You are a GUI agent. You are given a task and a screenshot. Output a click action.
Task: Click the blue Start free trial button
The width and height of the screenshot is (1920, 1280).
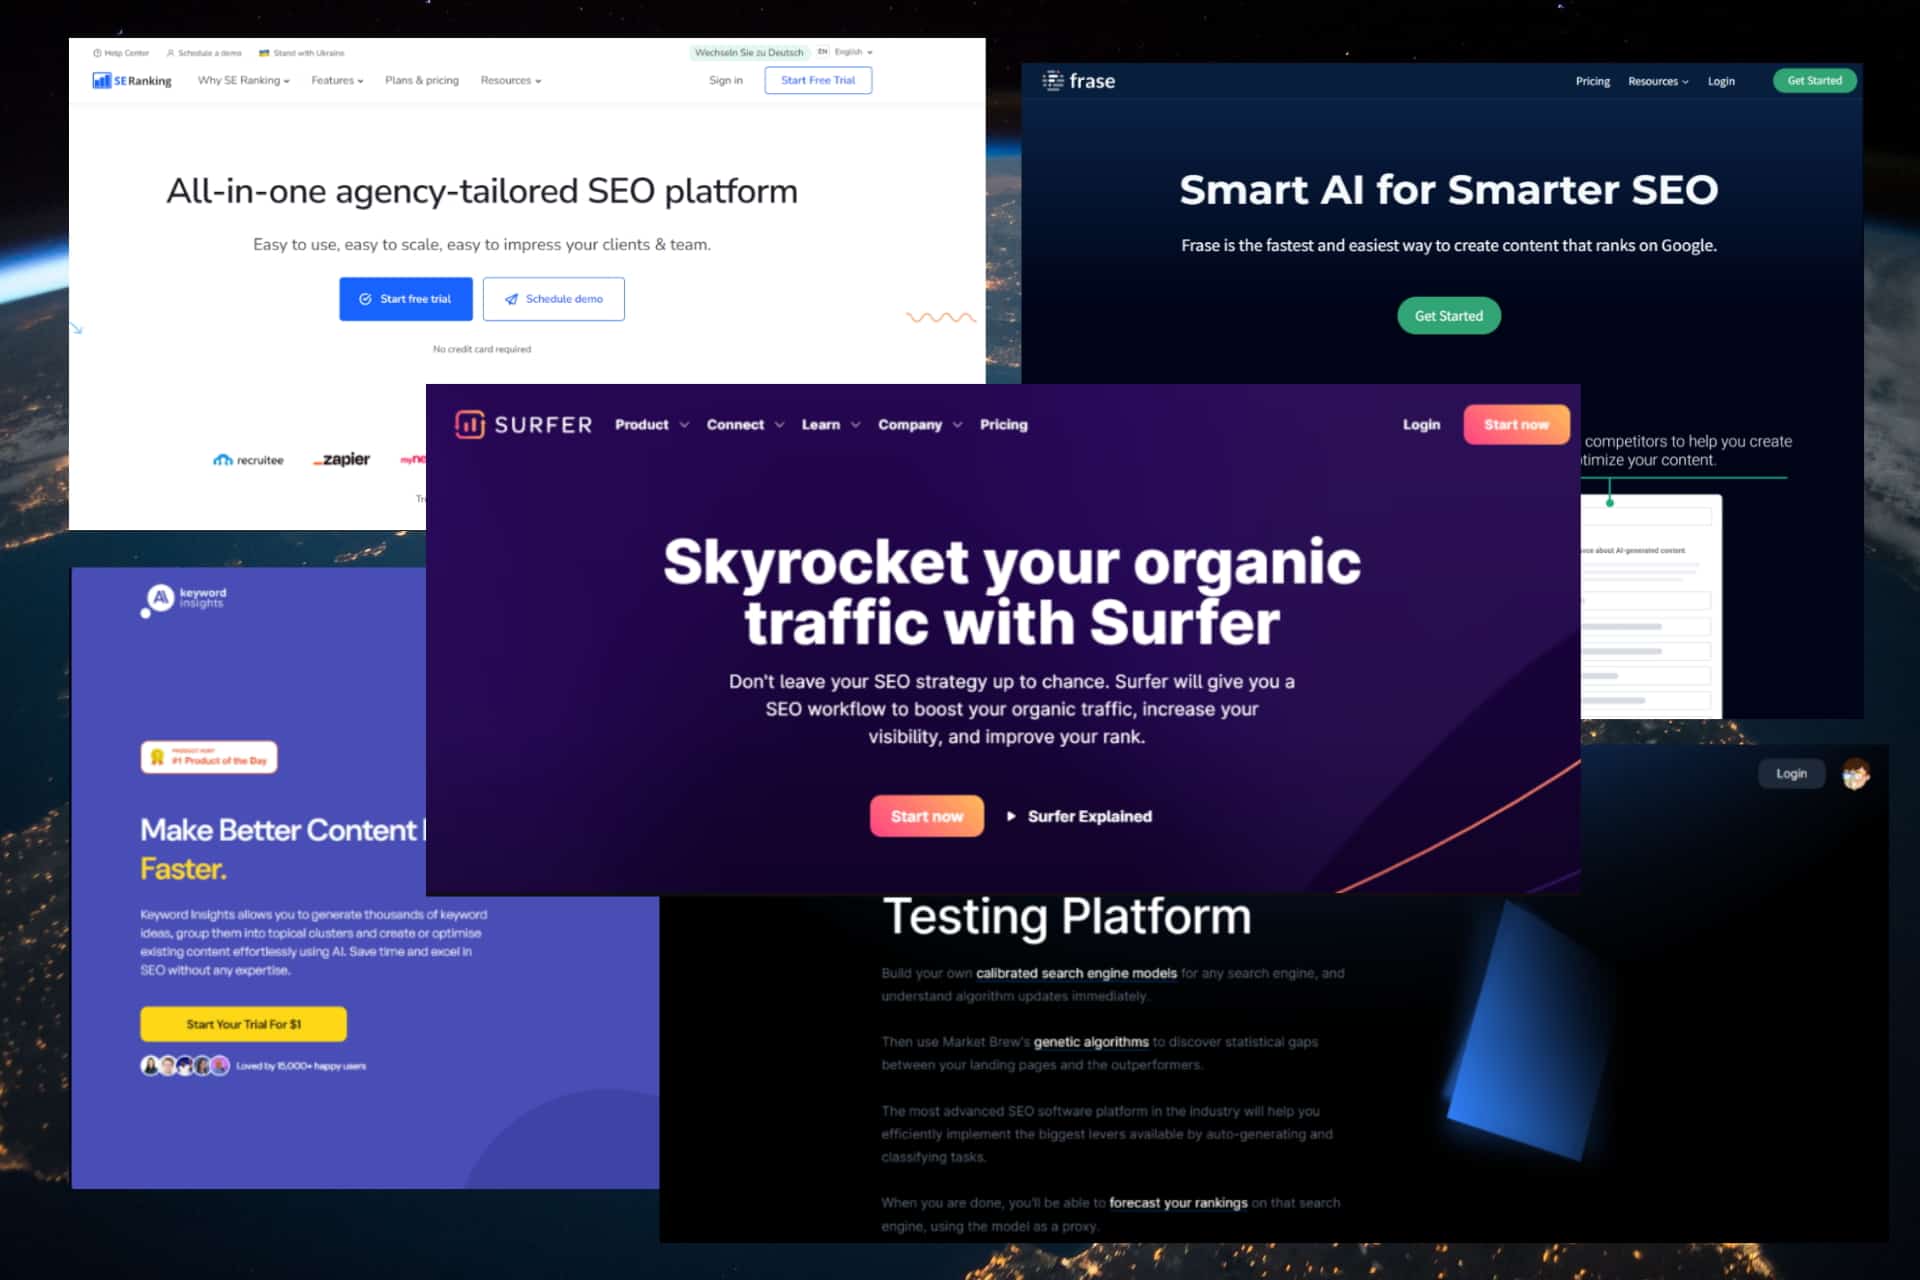point(406,299)
